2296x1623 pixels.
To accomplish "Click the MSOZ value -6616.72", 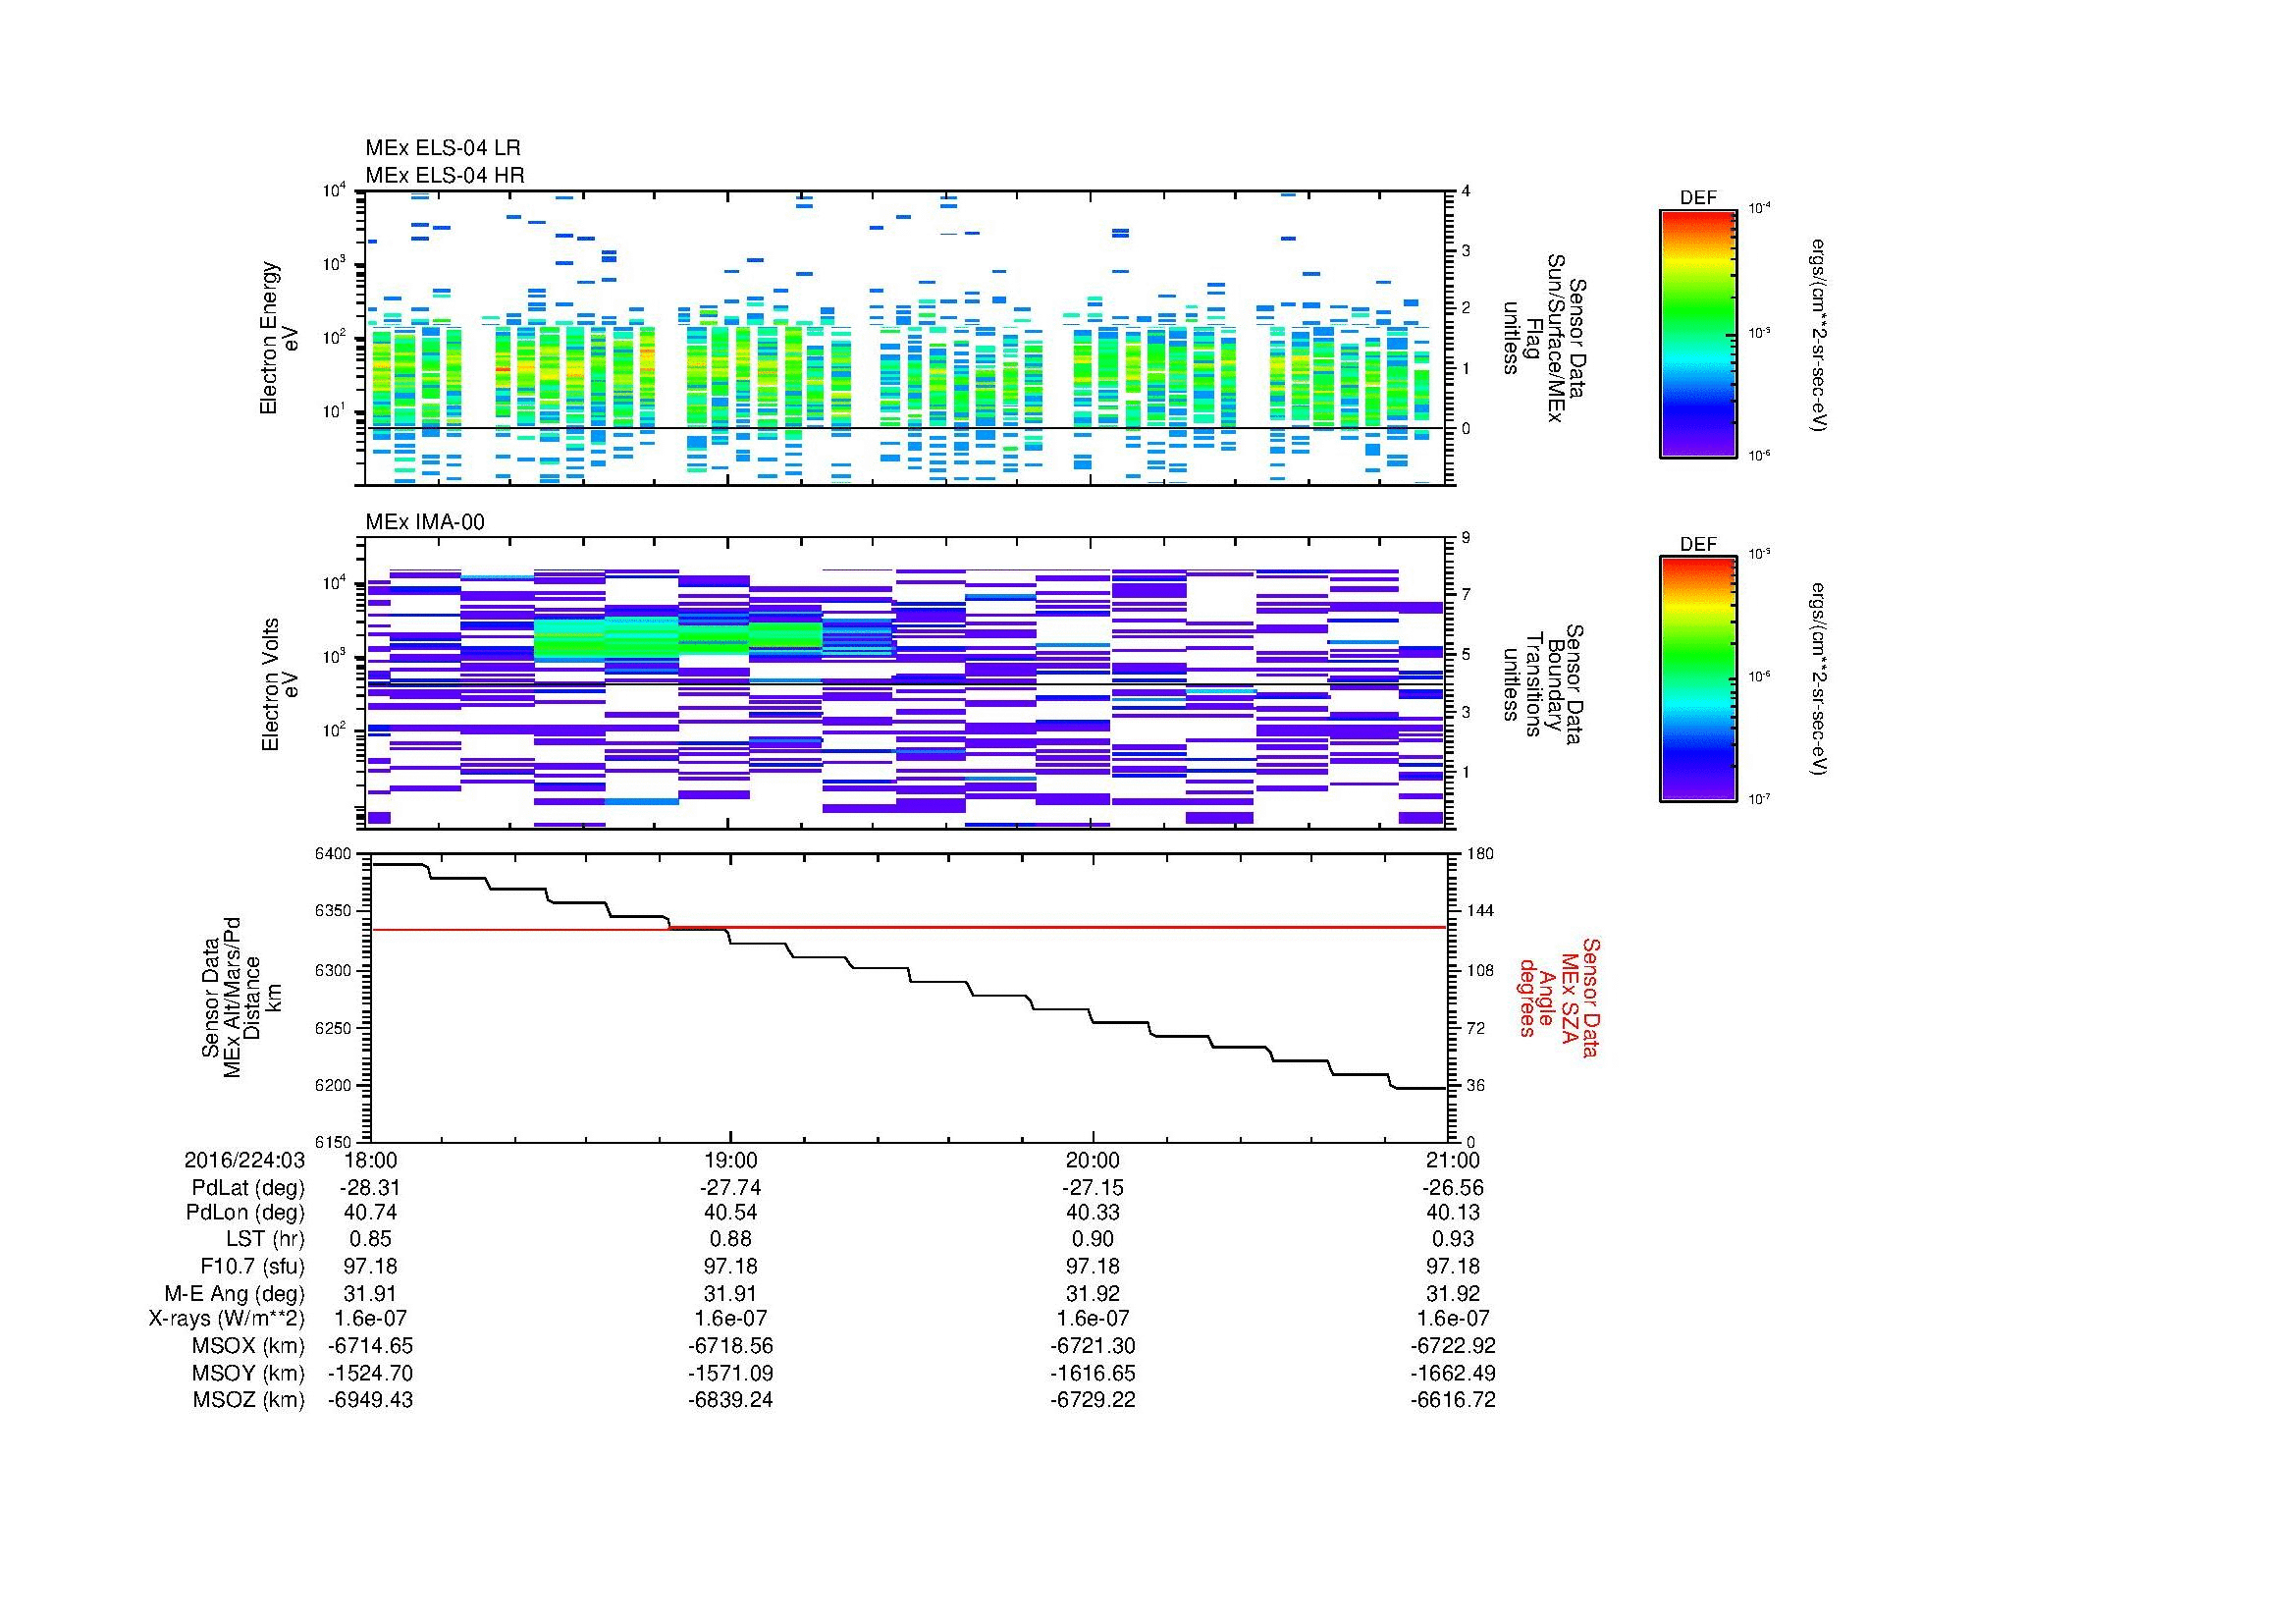I will pos(1453,1400).
